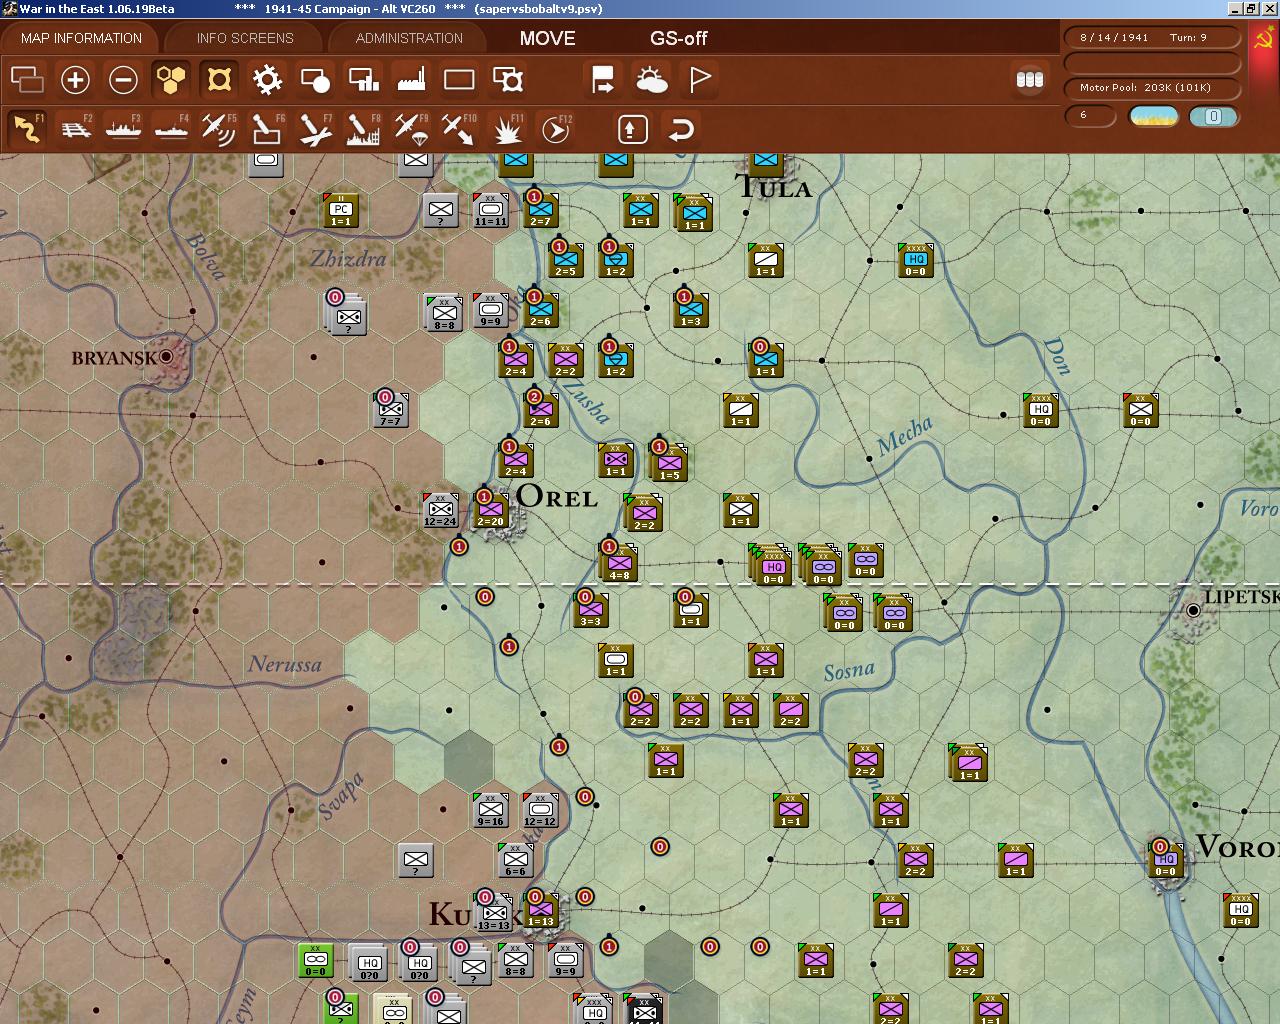Viewport: 1280px width, 1024px height.
Task: Select the F8 city bombing icon
Action: tap(363, 129)
